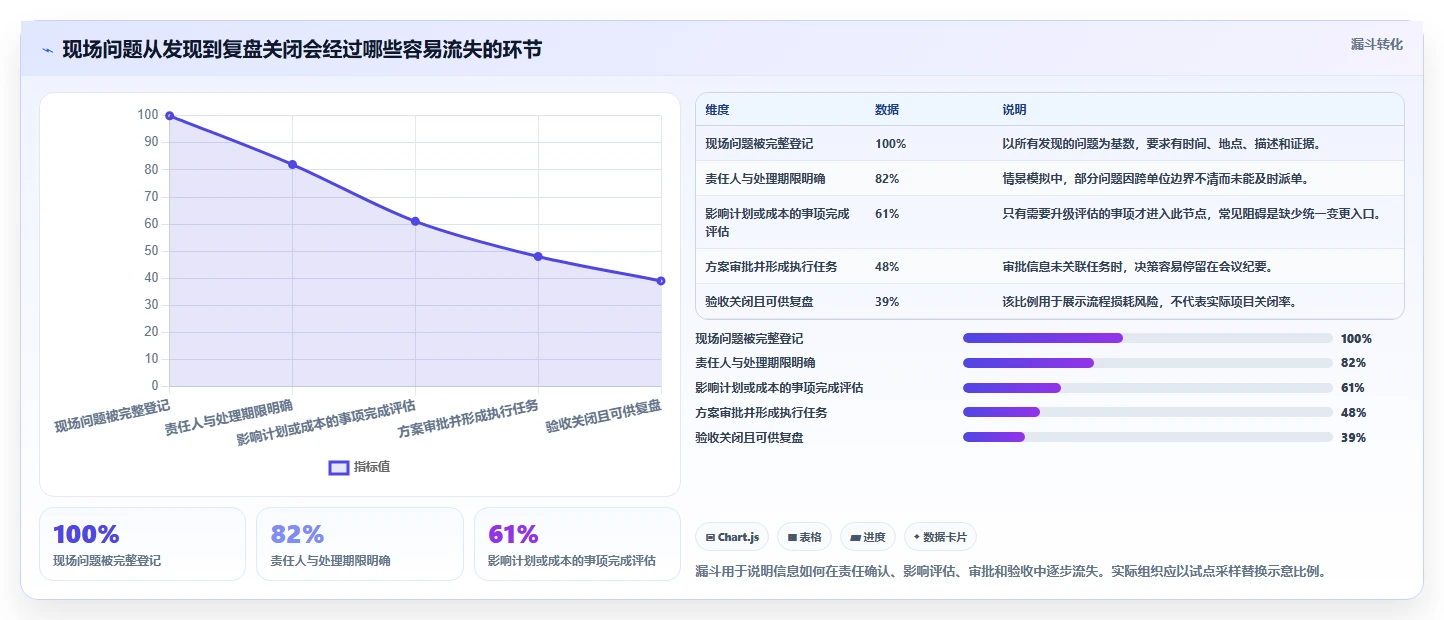Click progress bar for 影响计划或成本的事项完成评估
The height and width of the screenshot is (620, 1444).
point(1147,388)
